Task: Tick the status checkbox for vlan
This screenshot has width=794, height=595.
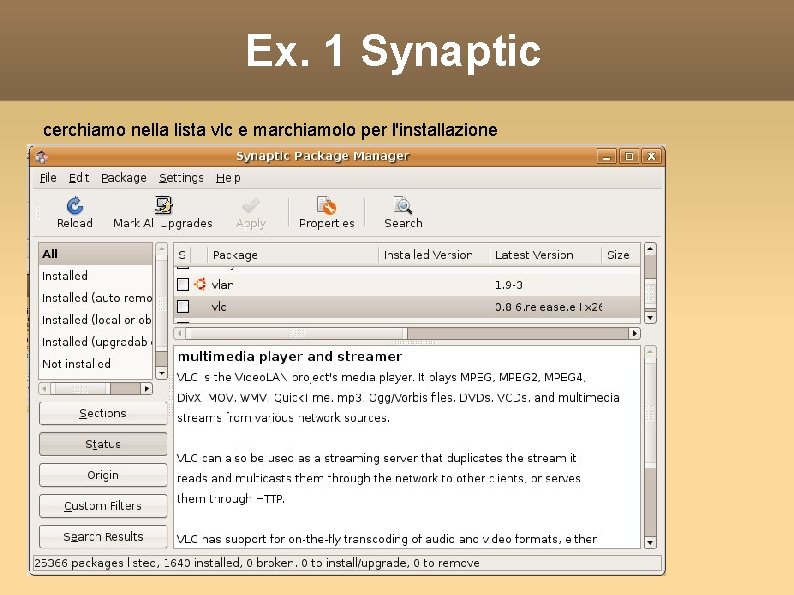Action: (x=183, y=284)
